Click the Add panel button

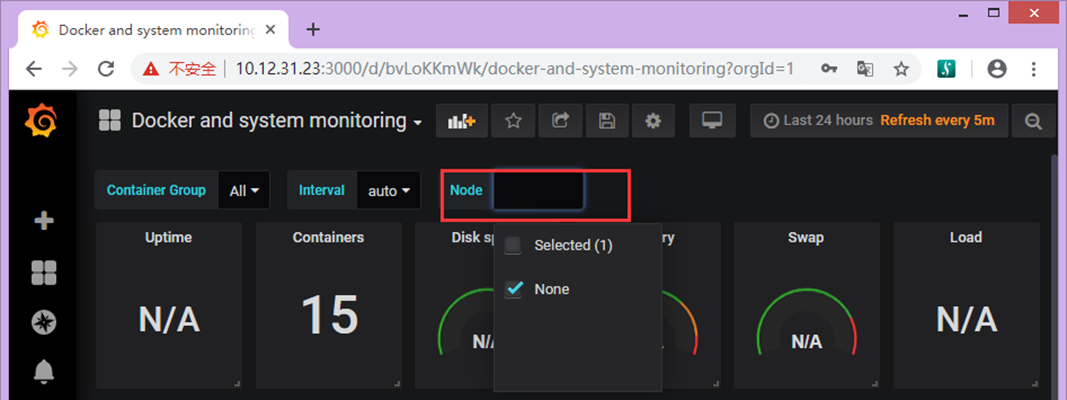pos(461,121)
